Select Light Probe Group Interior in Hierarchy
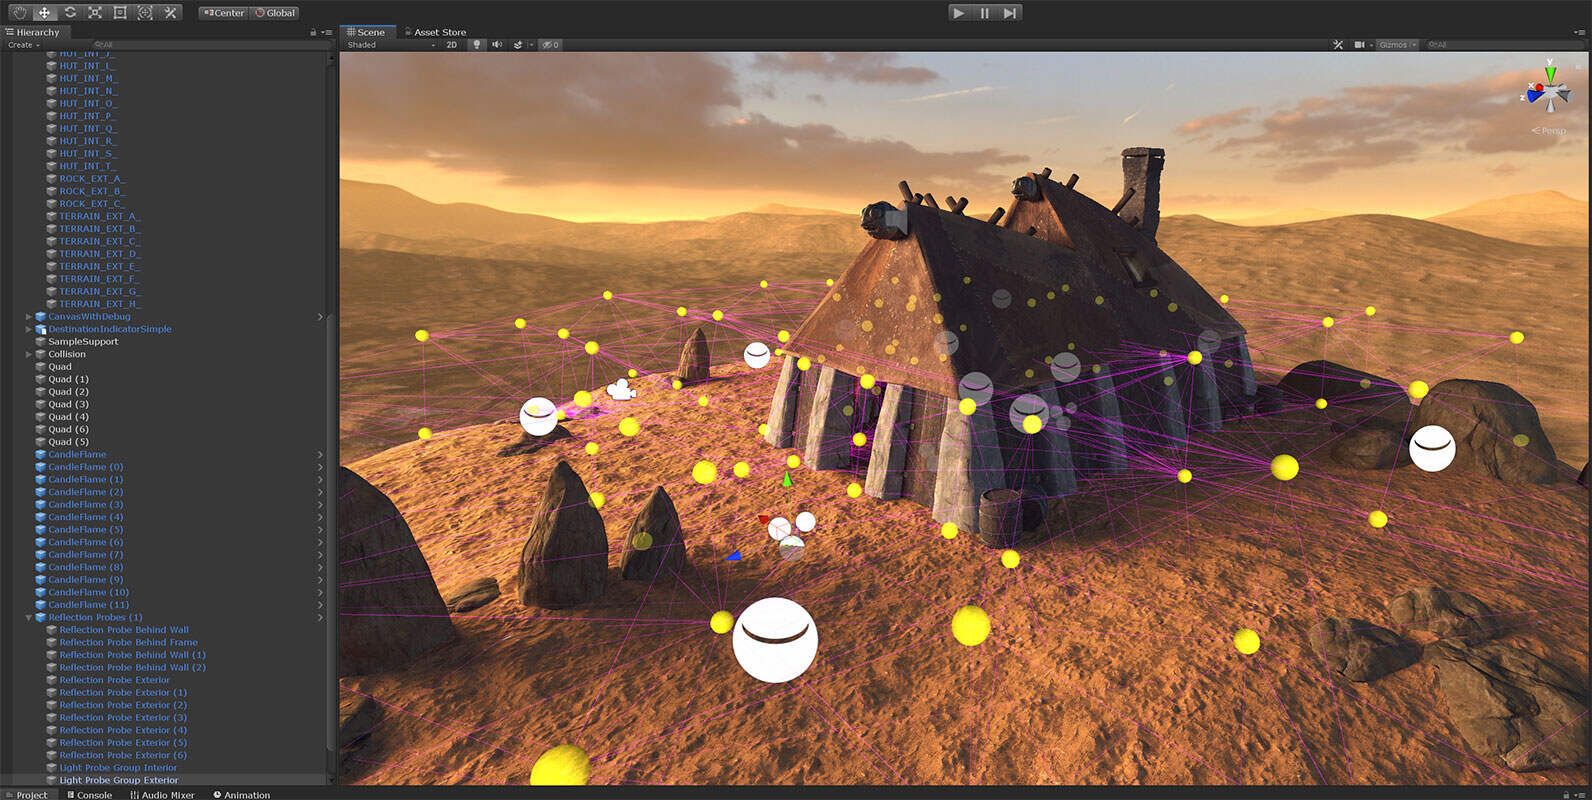Viewport: 1592px width, 800px height. click(x=118, y=768)
